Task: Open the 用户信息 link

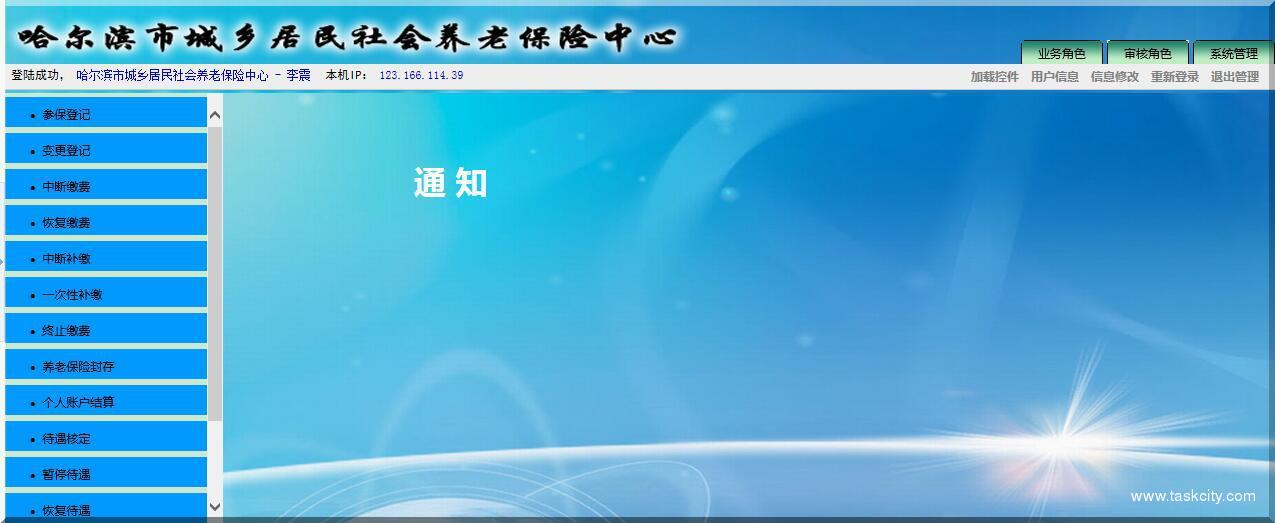Action: click(x=1054, y=77)
